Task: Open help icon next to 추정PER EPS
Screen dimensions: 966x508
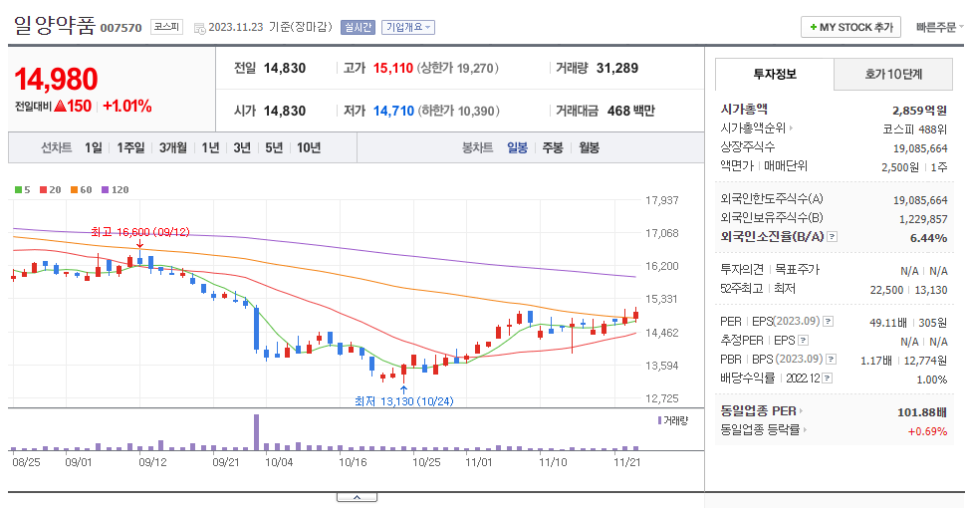Action: click(803, 341)
